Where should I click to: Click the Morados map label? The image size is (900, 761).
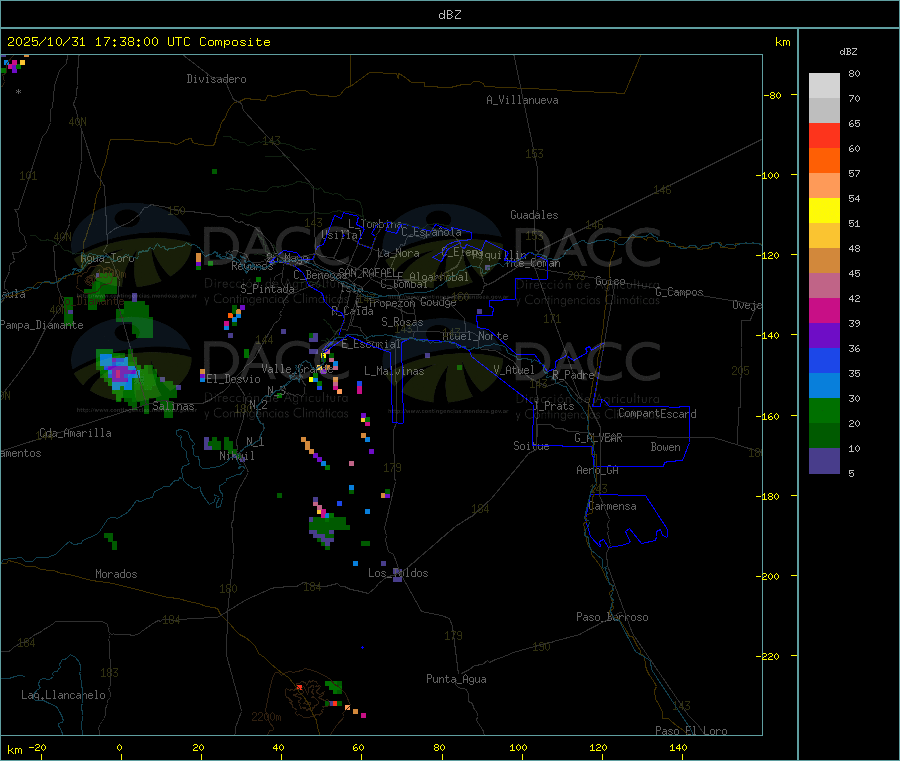117,574
